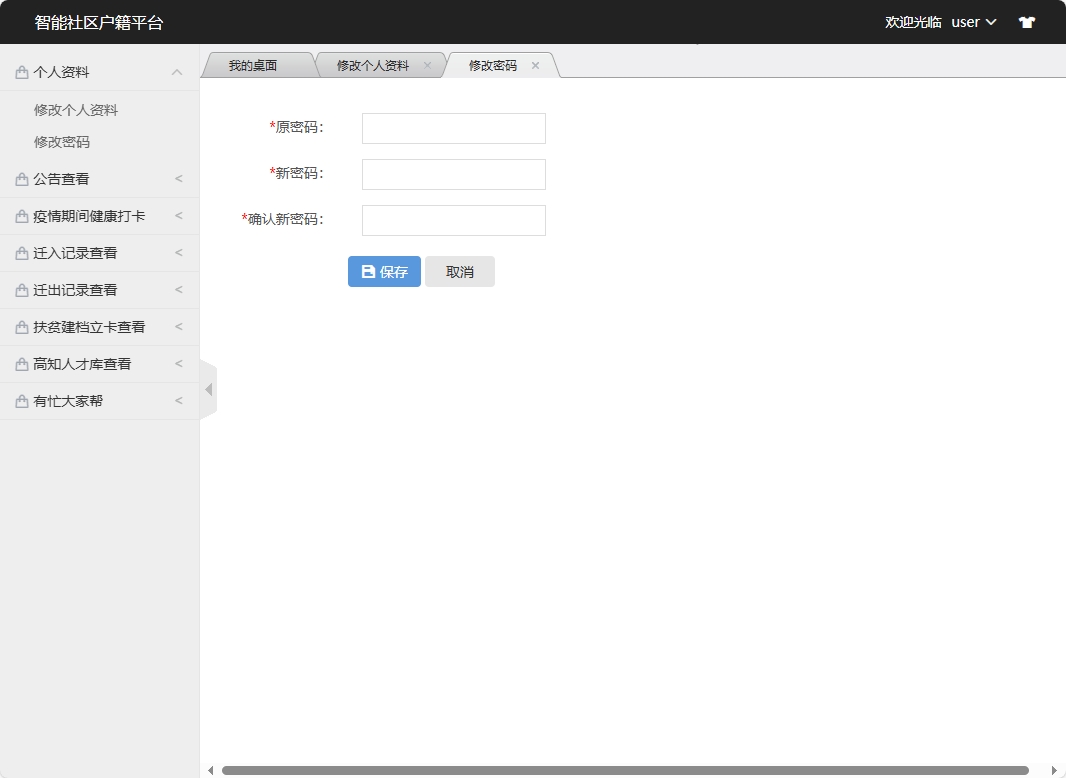Focus the 新密码 input field

(x=453, y=174)
